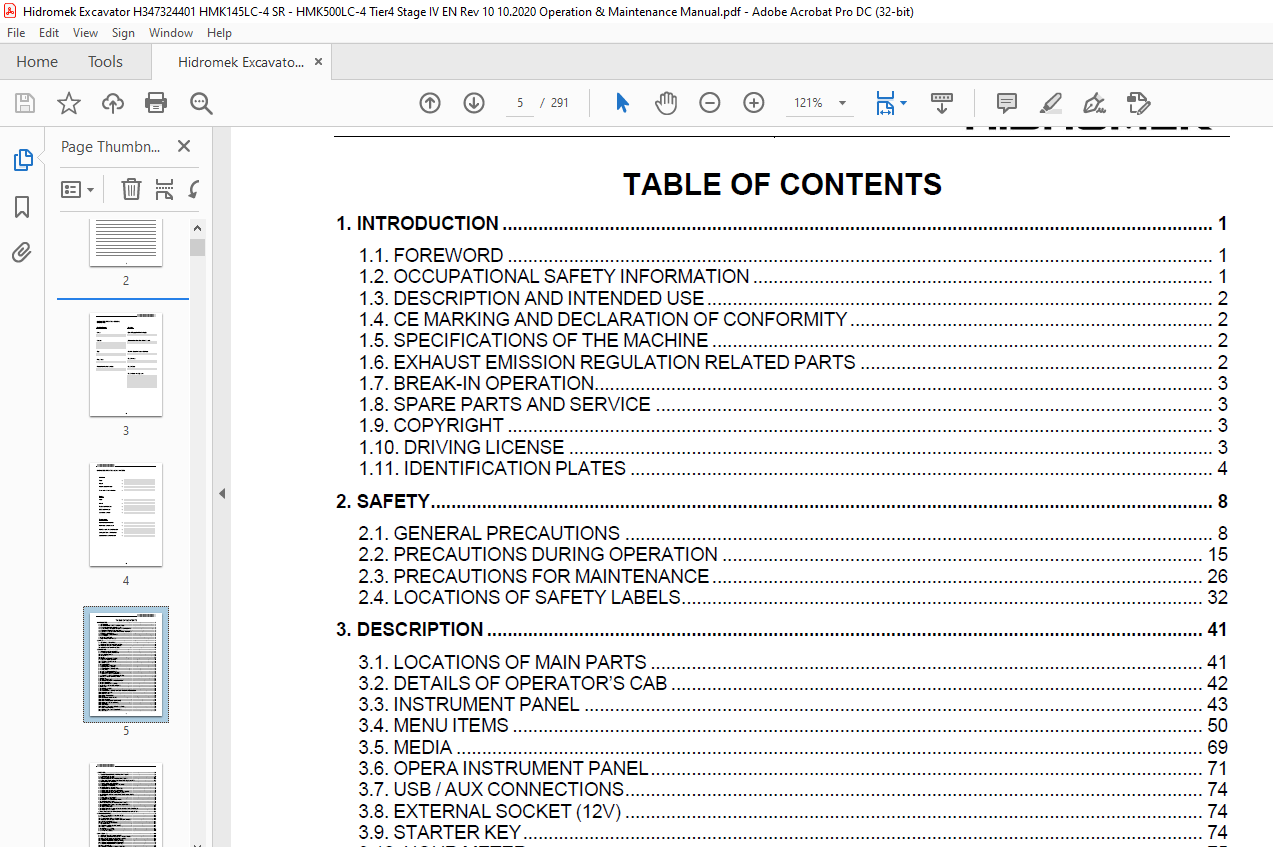Click the 3.3. INSTRUMENT PANEL entry
The width and height of the screenshot is (1273, 847).
pos(793,705)
